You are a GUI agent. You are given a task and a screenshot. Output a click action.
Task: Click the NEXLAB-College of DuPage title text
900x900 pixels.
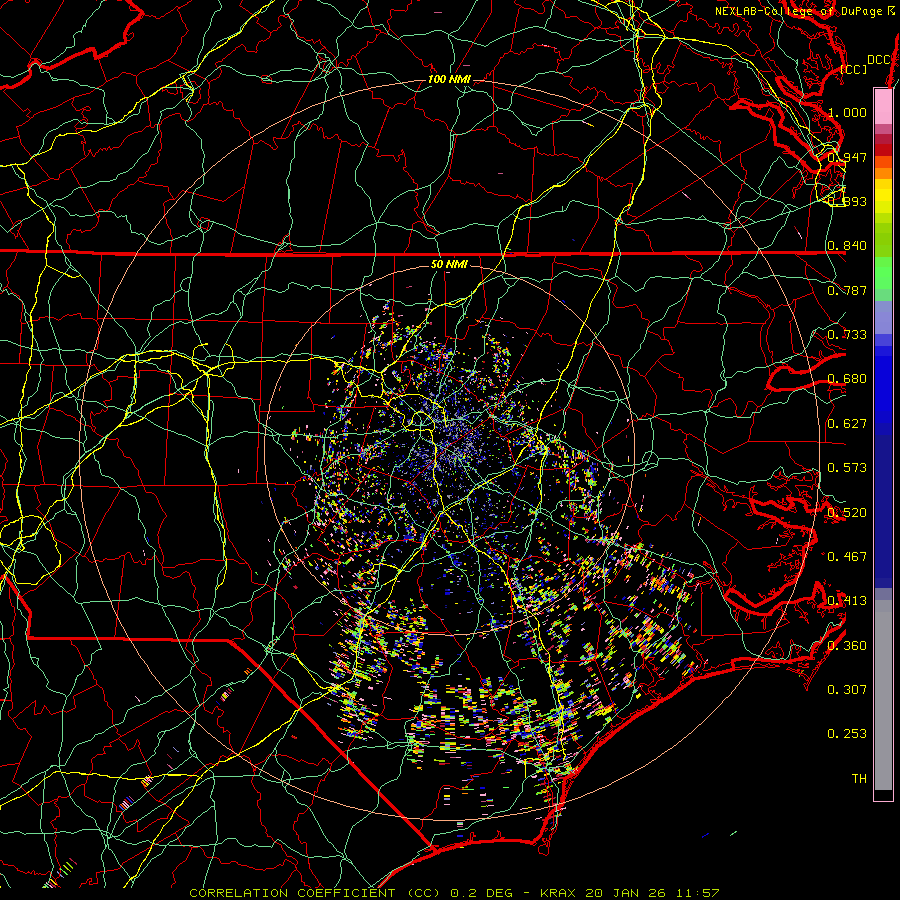pyautogui.click(x=805, y=11)
